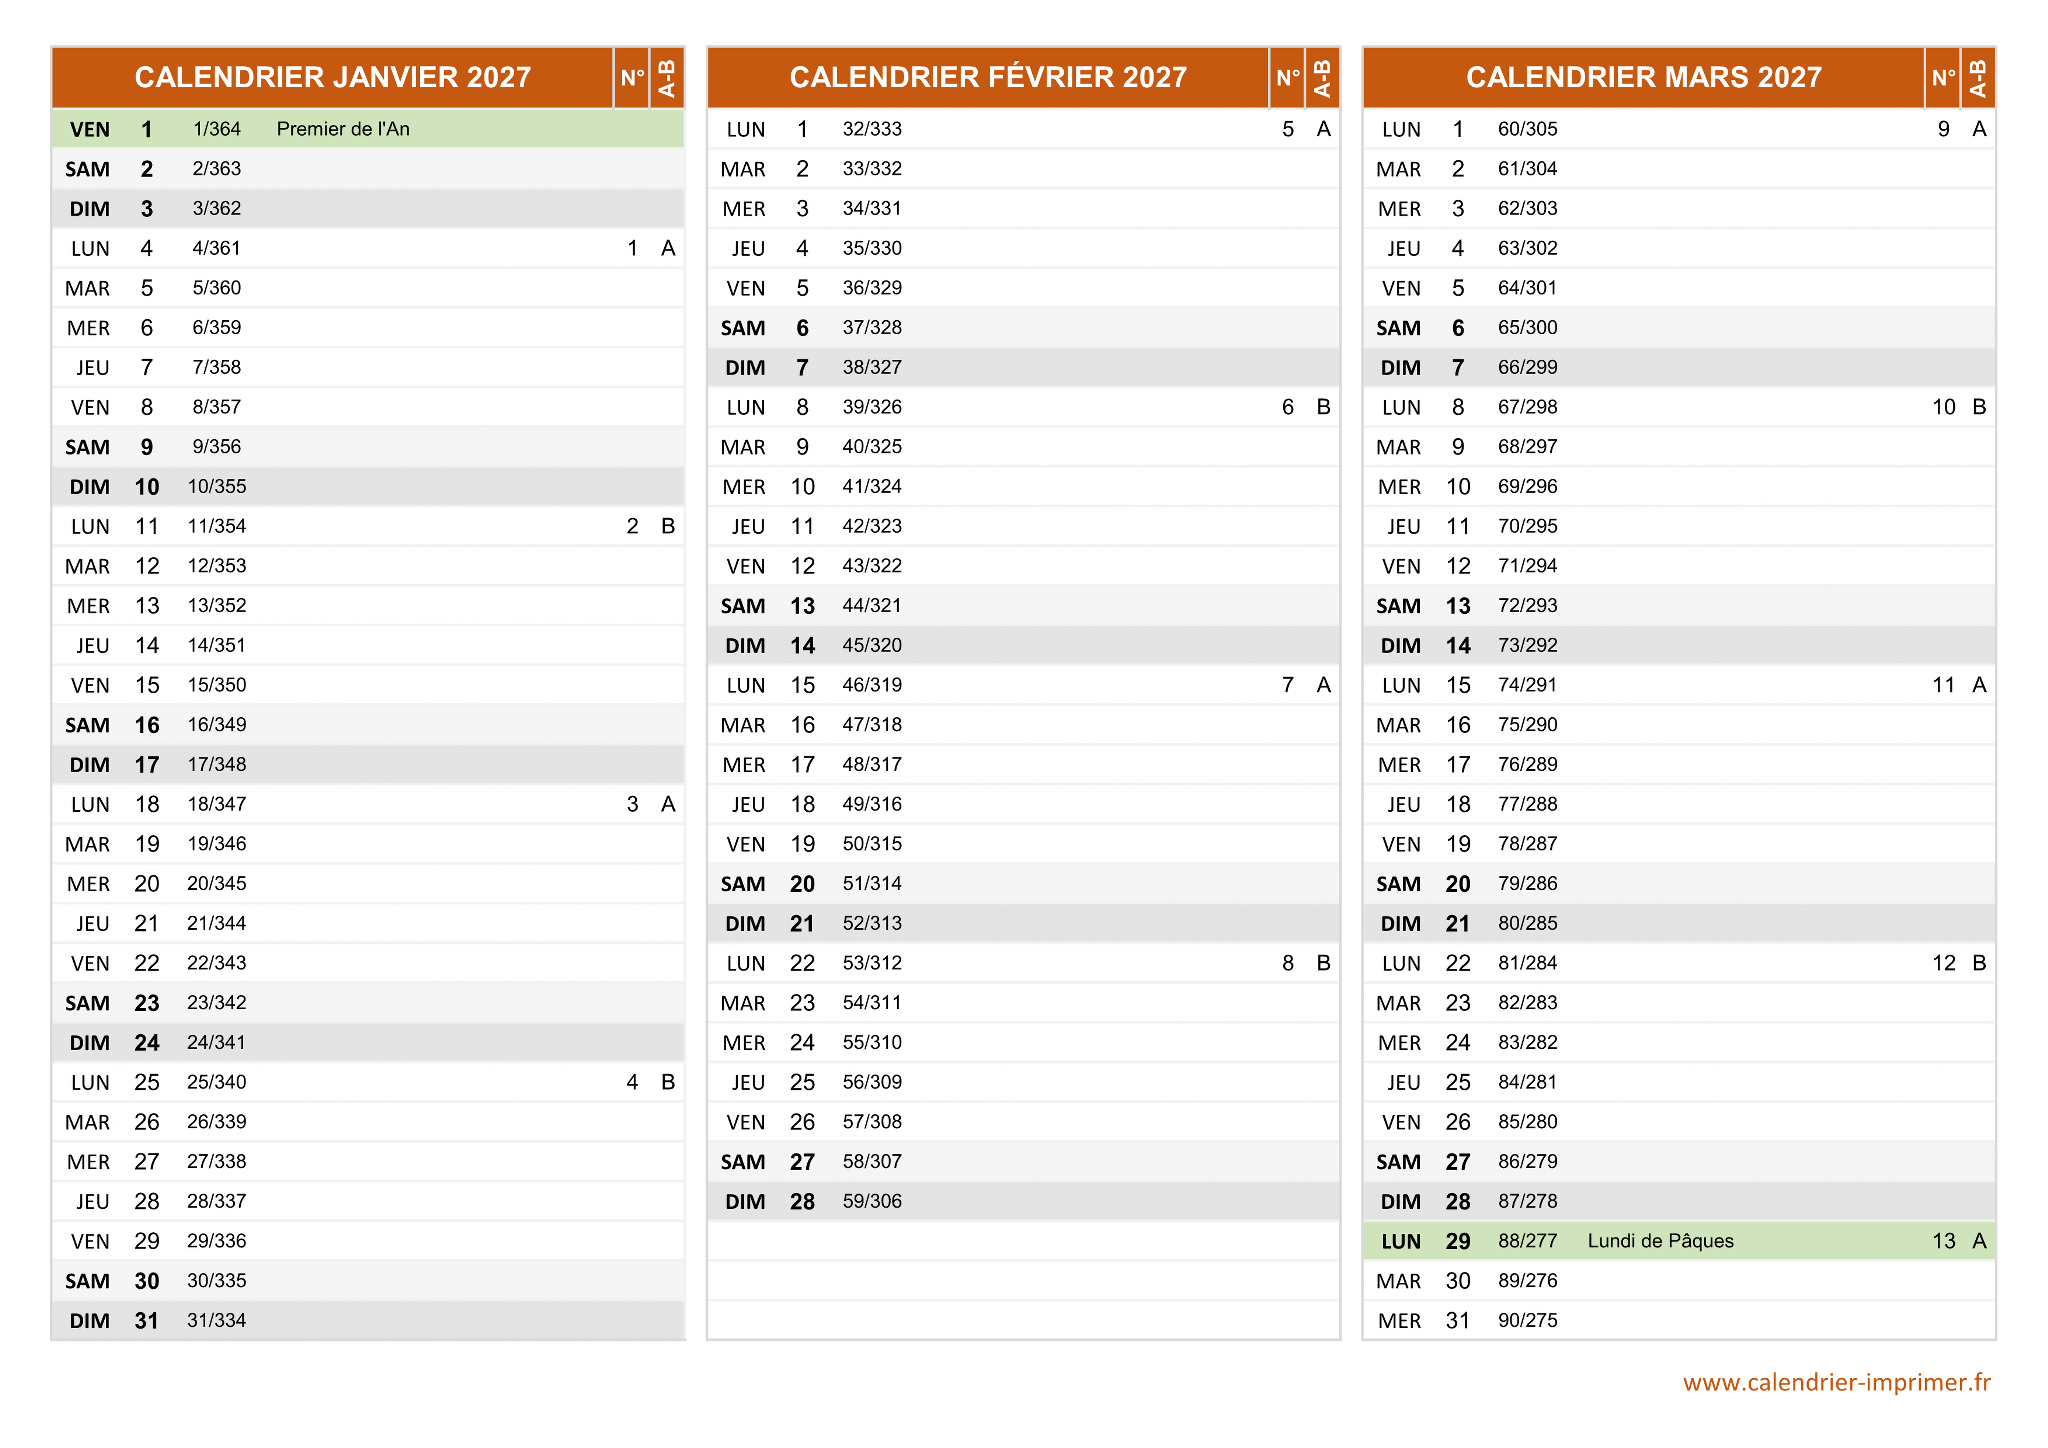Select February Monday 22 row
Viewport: 2048px width, 1448px height.
[1022, 963]
